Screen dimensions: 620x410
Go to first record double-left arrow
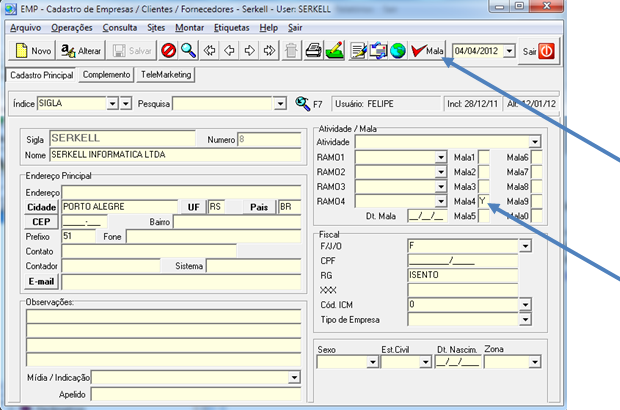click(210, 51)
